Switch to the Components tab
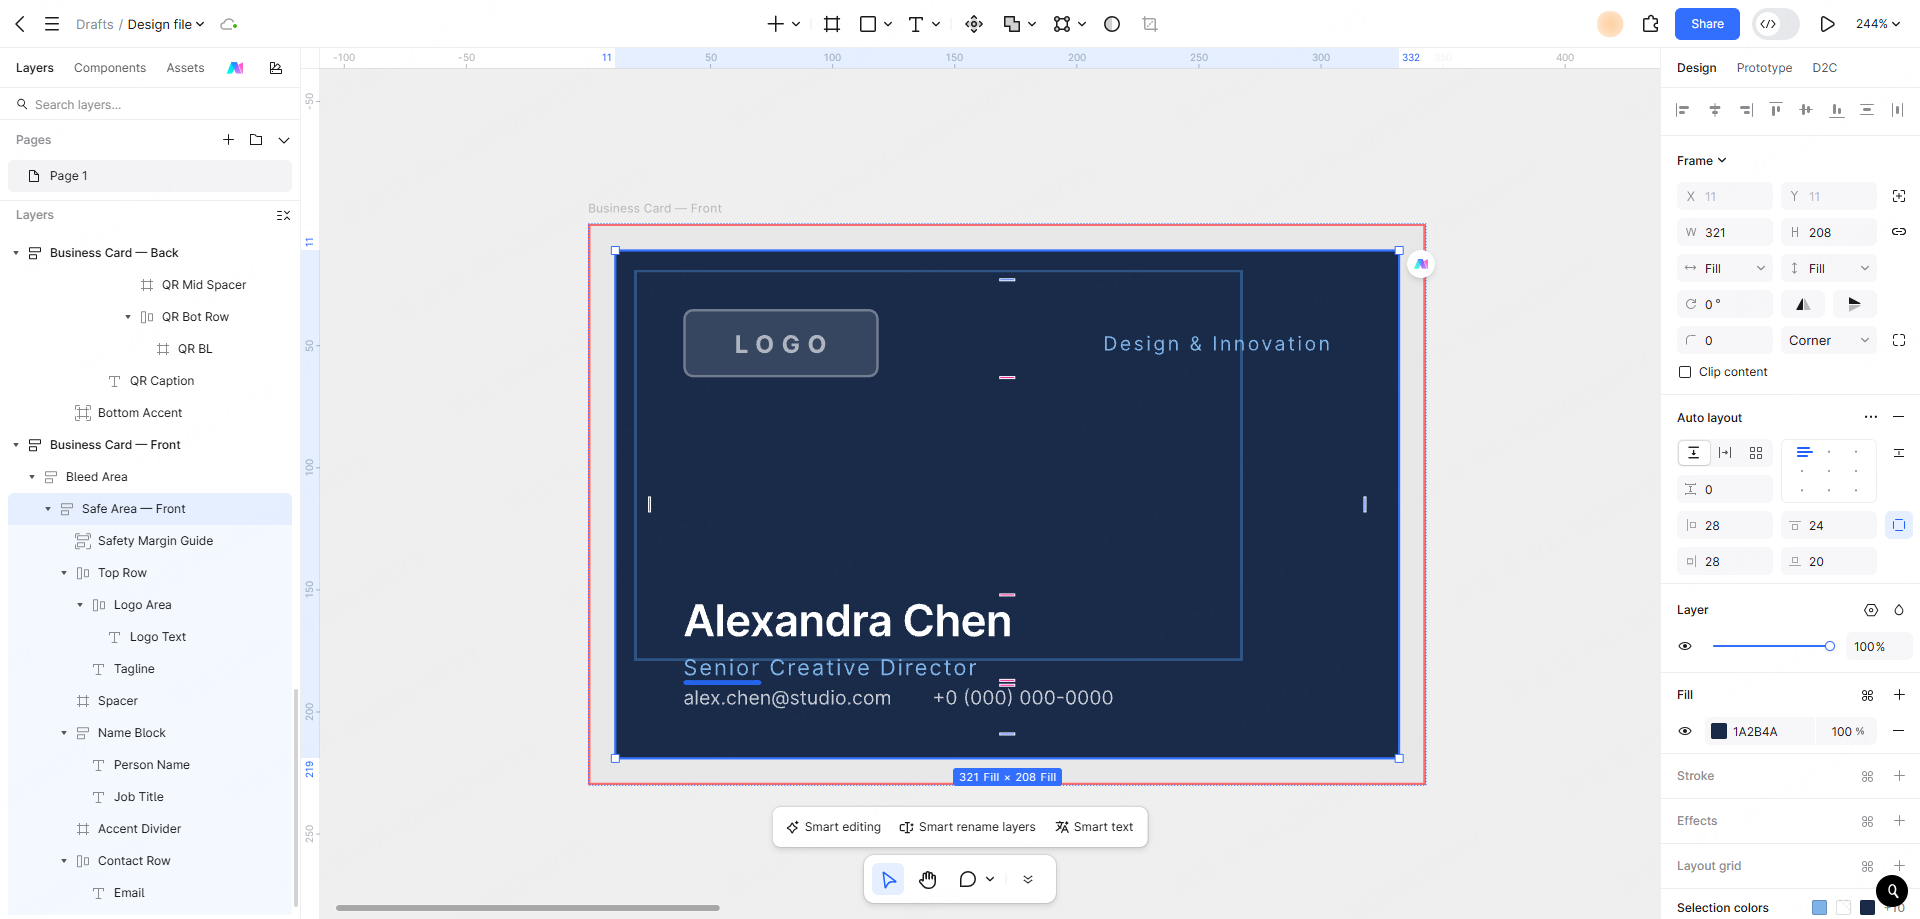The image size is (1920, 919). point(110,68)
